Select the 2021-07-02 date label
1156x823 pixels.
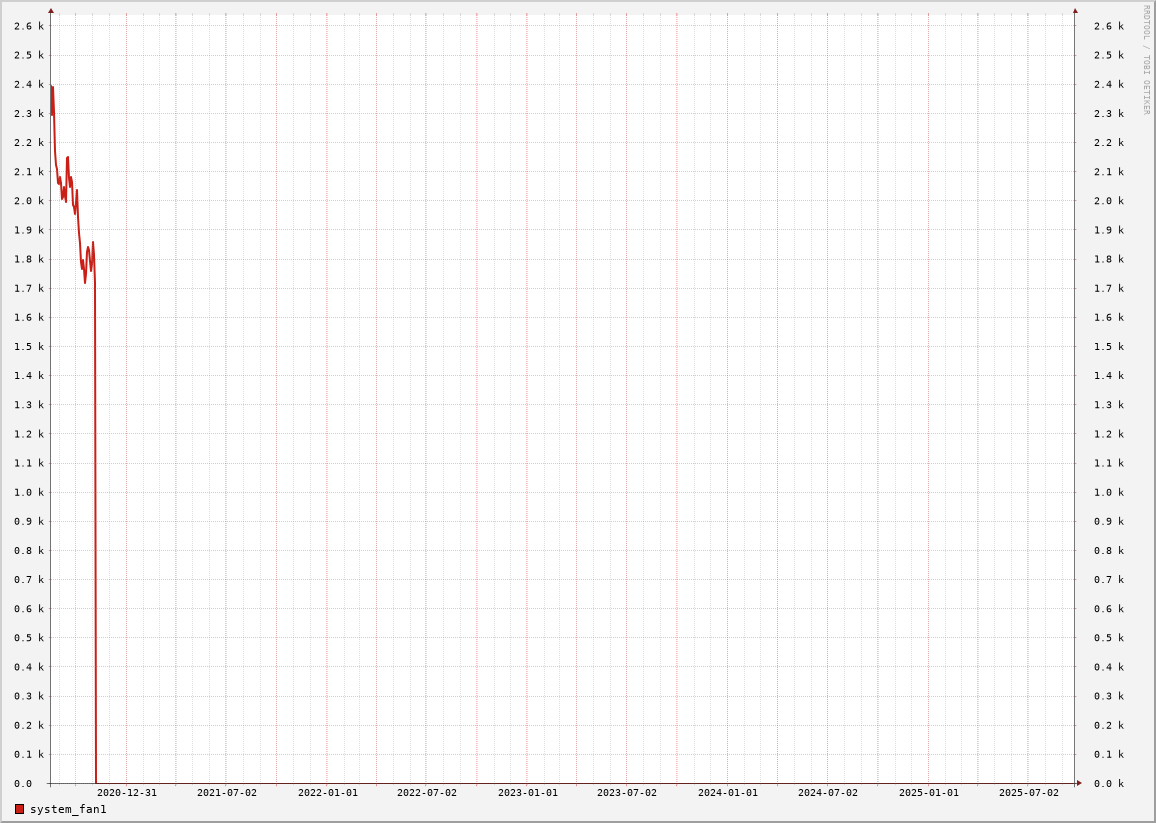pyautogui.click(x=227, y=793)
